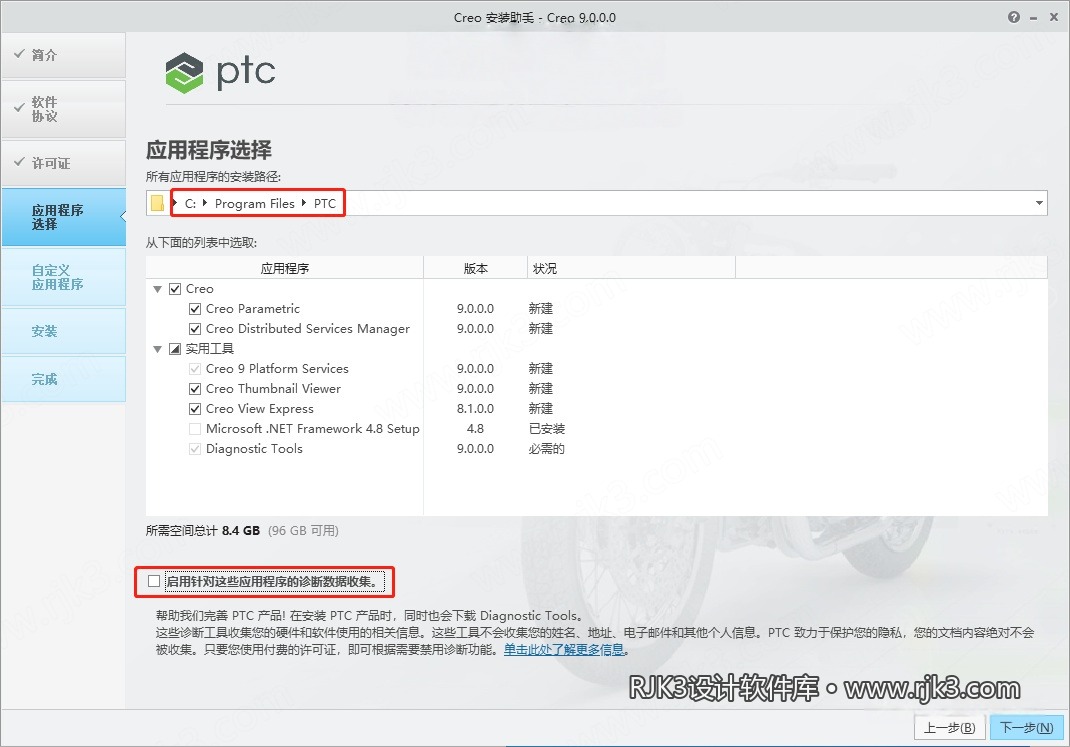Click arrow before C: in path
1070x747 pixels.
175,203
